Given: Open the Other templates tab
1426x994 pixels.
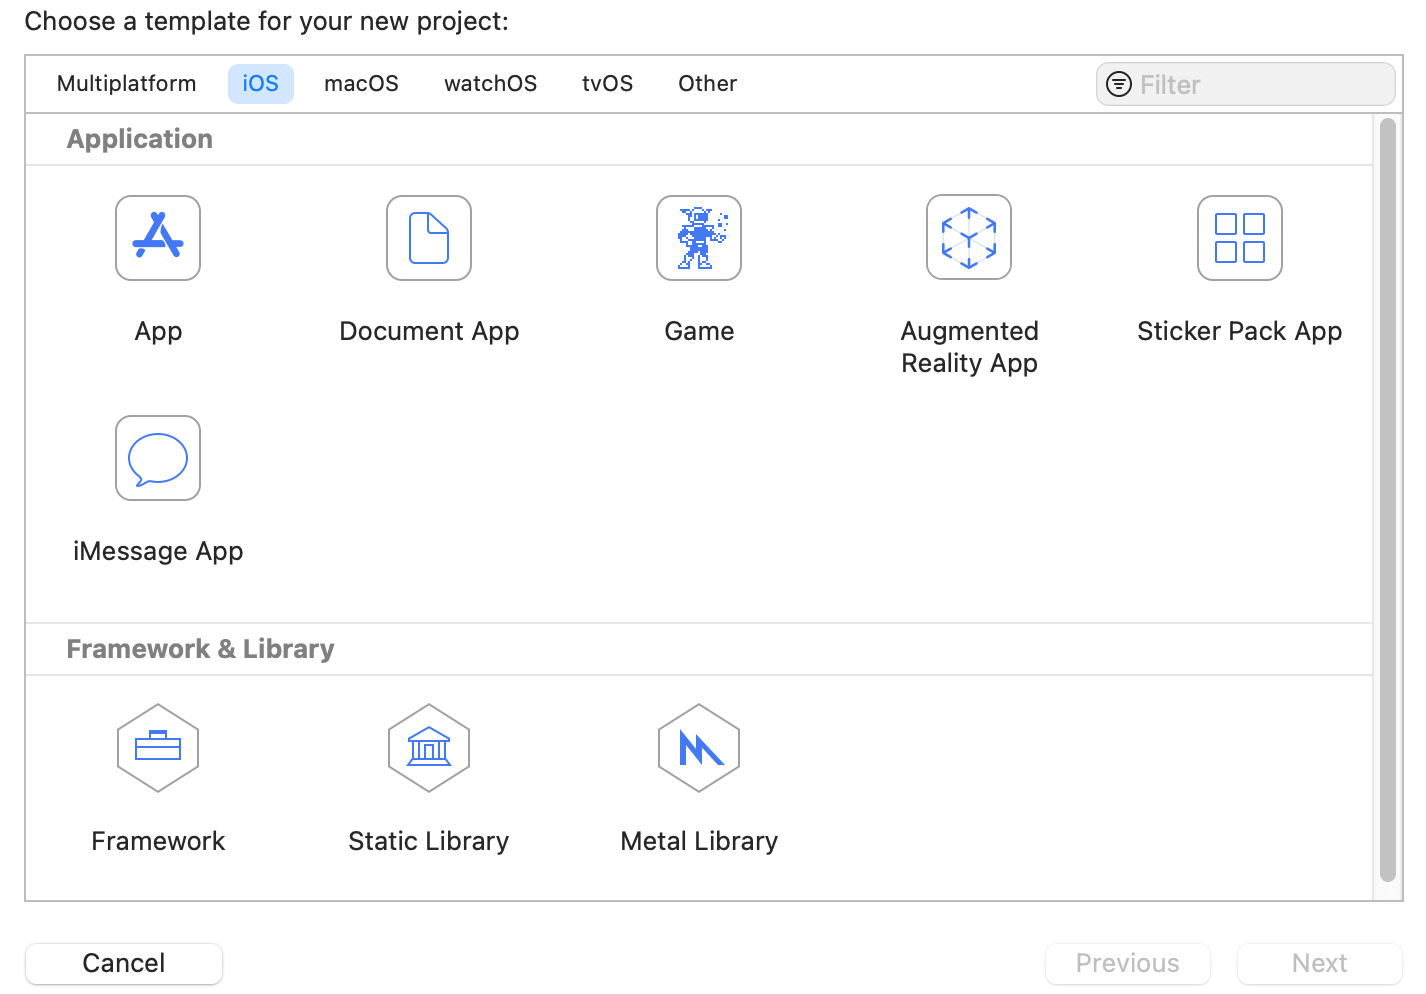Looking at the screenshot, I should point(708,84).
